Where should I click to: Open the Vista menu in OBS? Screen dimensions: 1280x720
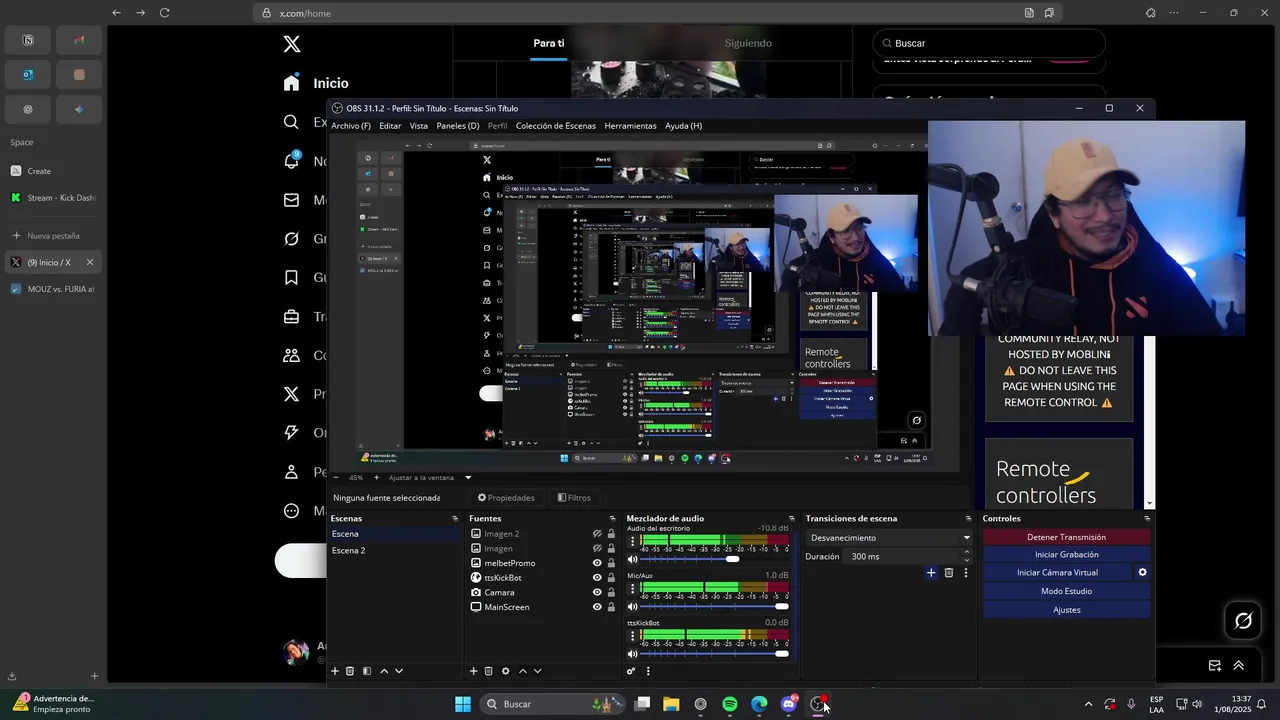point(419,126)
